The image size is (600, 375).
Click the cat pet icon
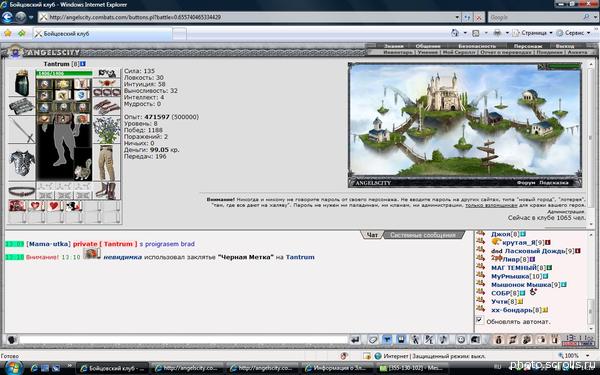click(83, 169)
